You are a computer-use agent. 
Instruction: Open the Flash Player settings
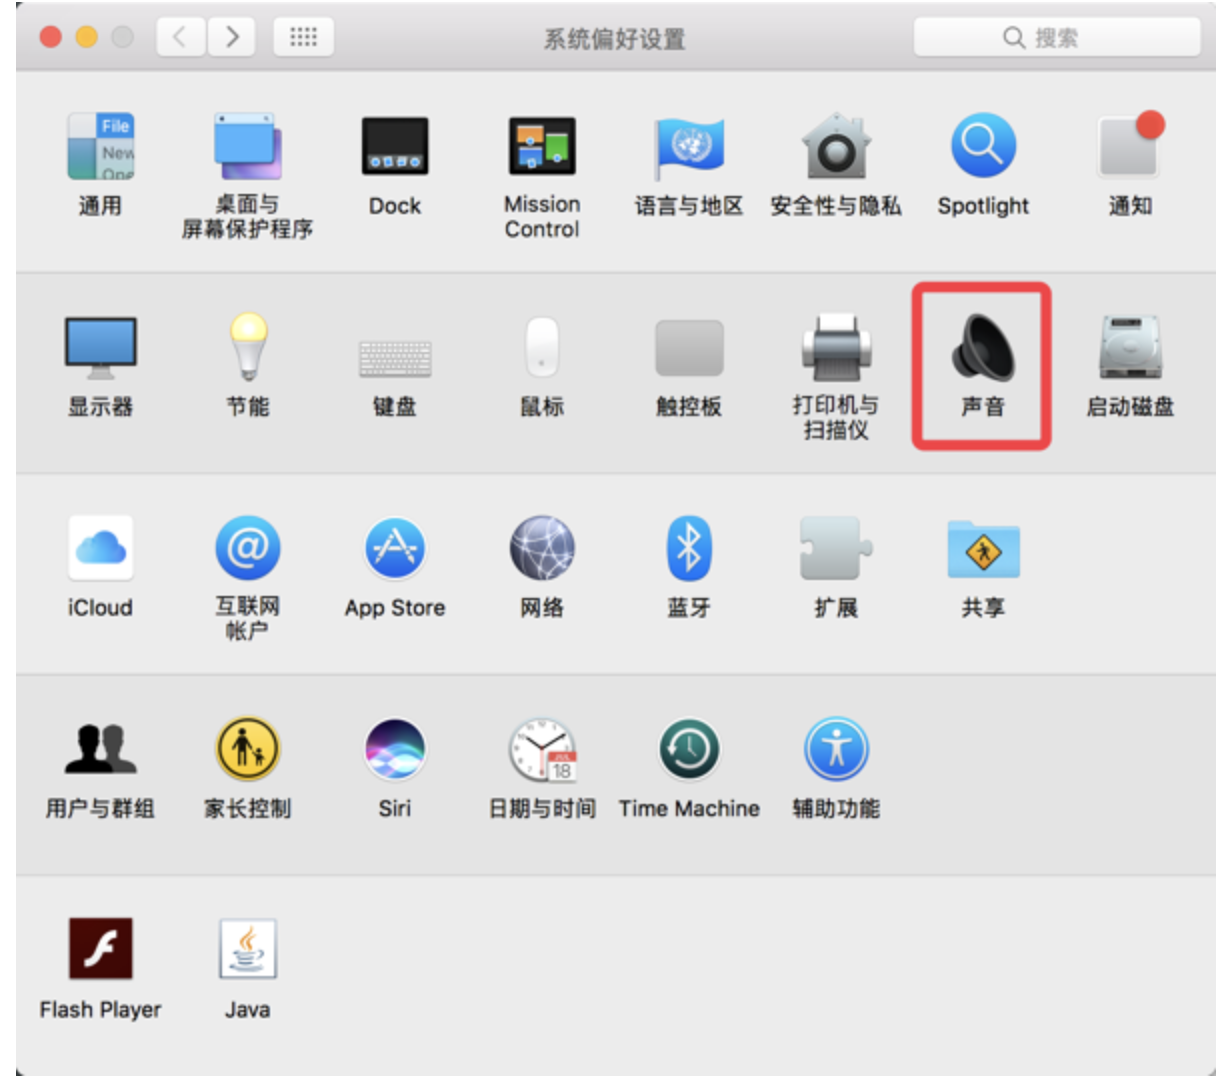pyautogui.click(x=100, y=950)
